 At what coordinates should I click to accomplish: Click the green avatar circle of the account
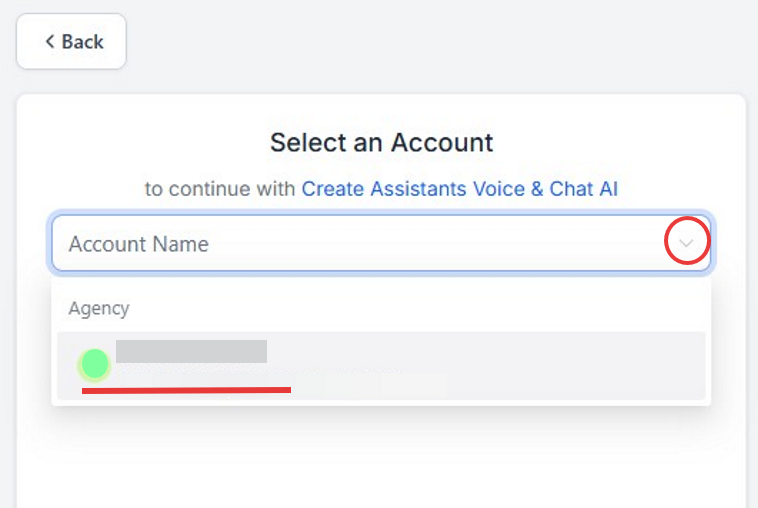point(94,365)
